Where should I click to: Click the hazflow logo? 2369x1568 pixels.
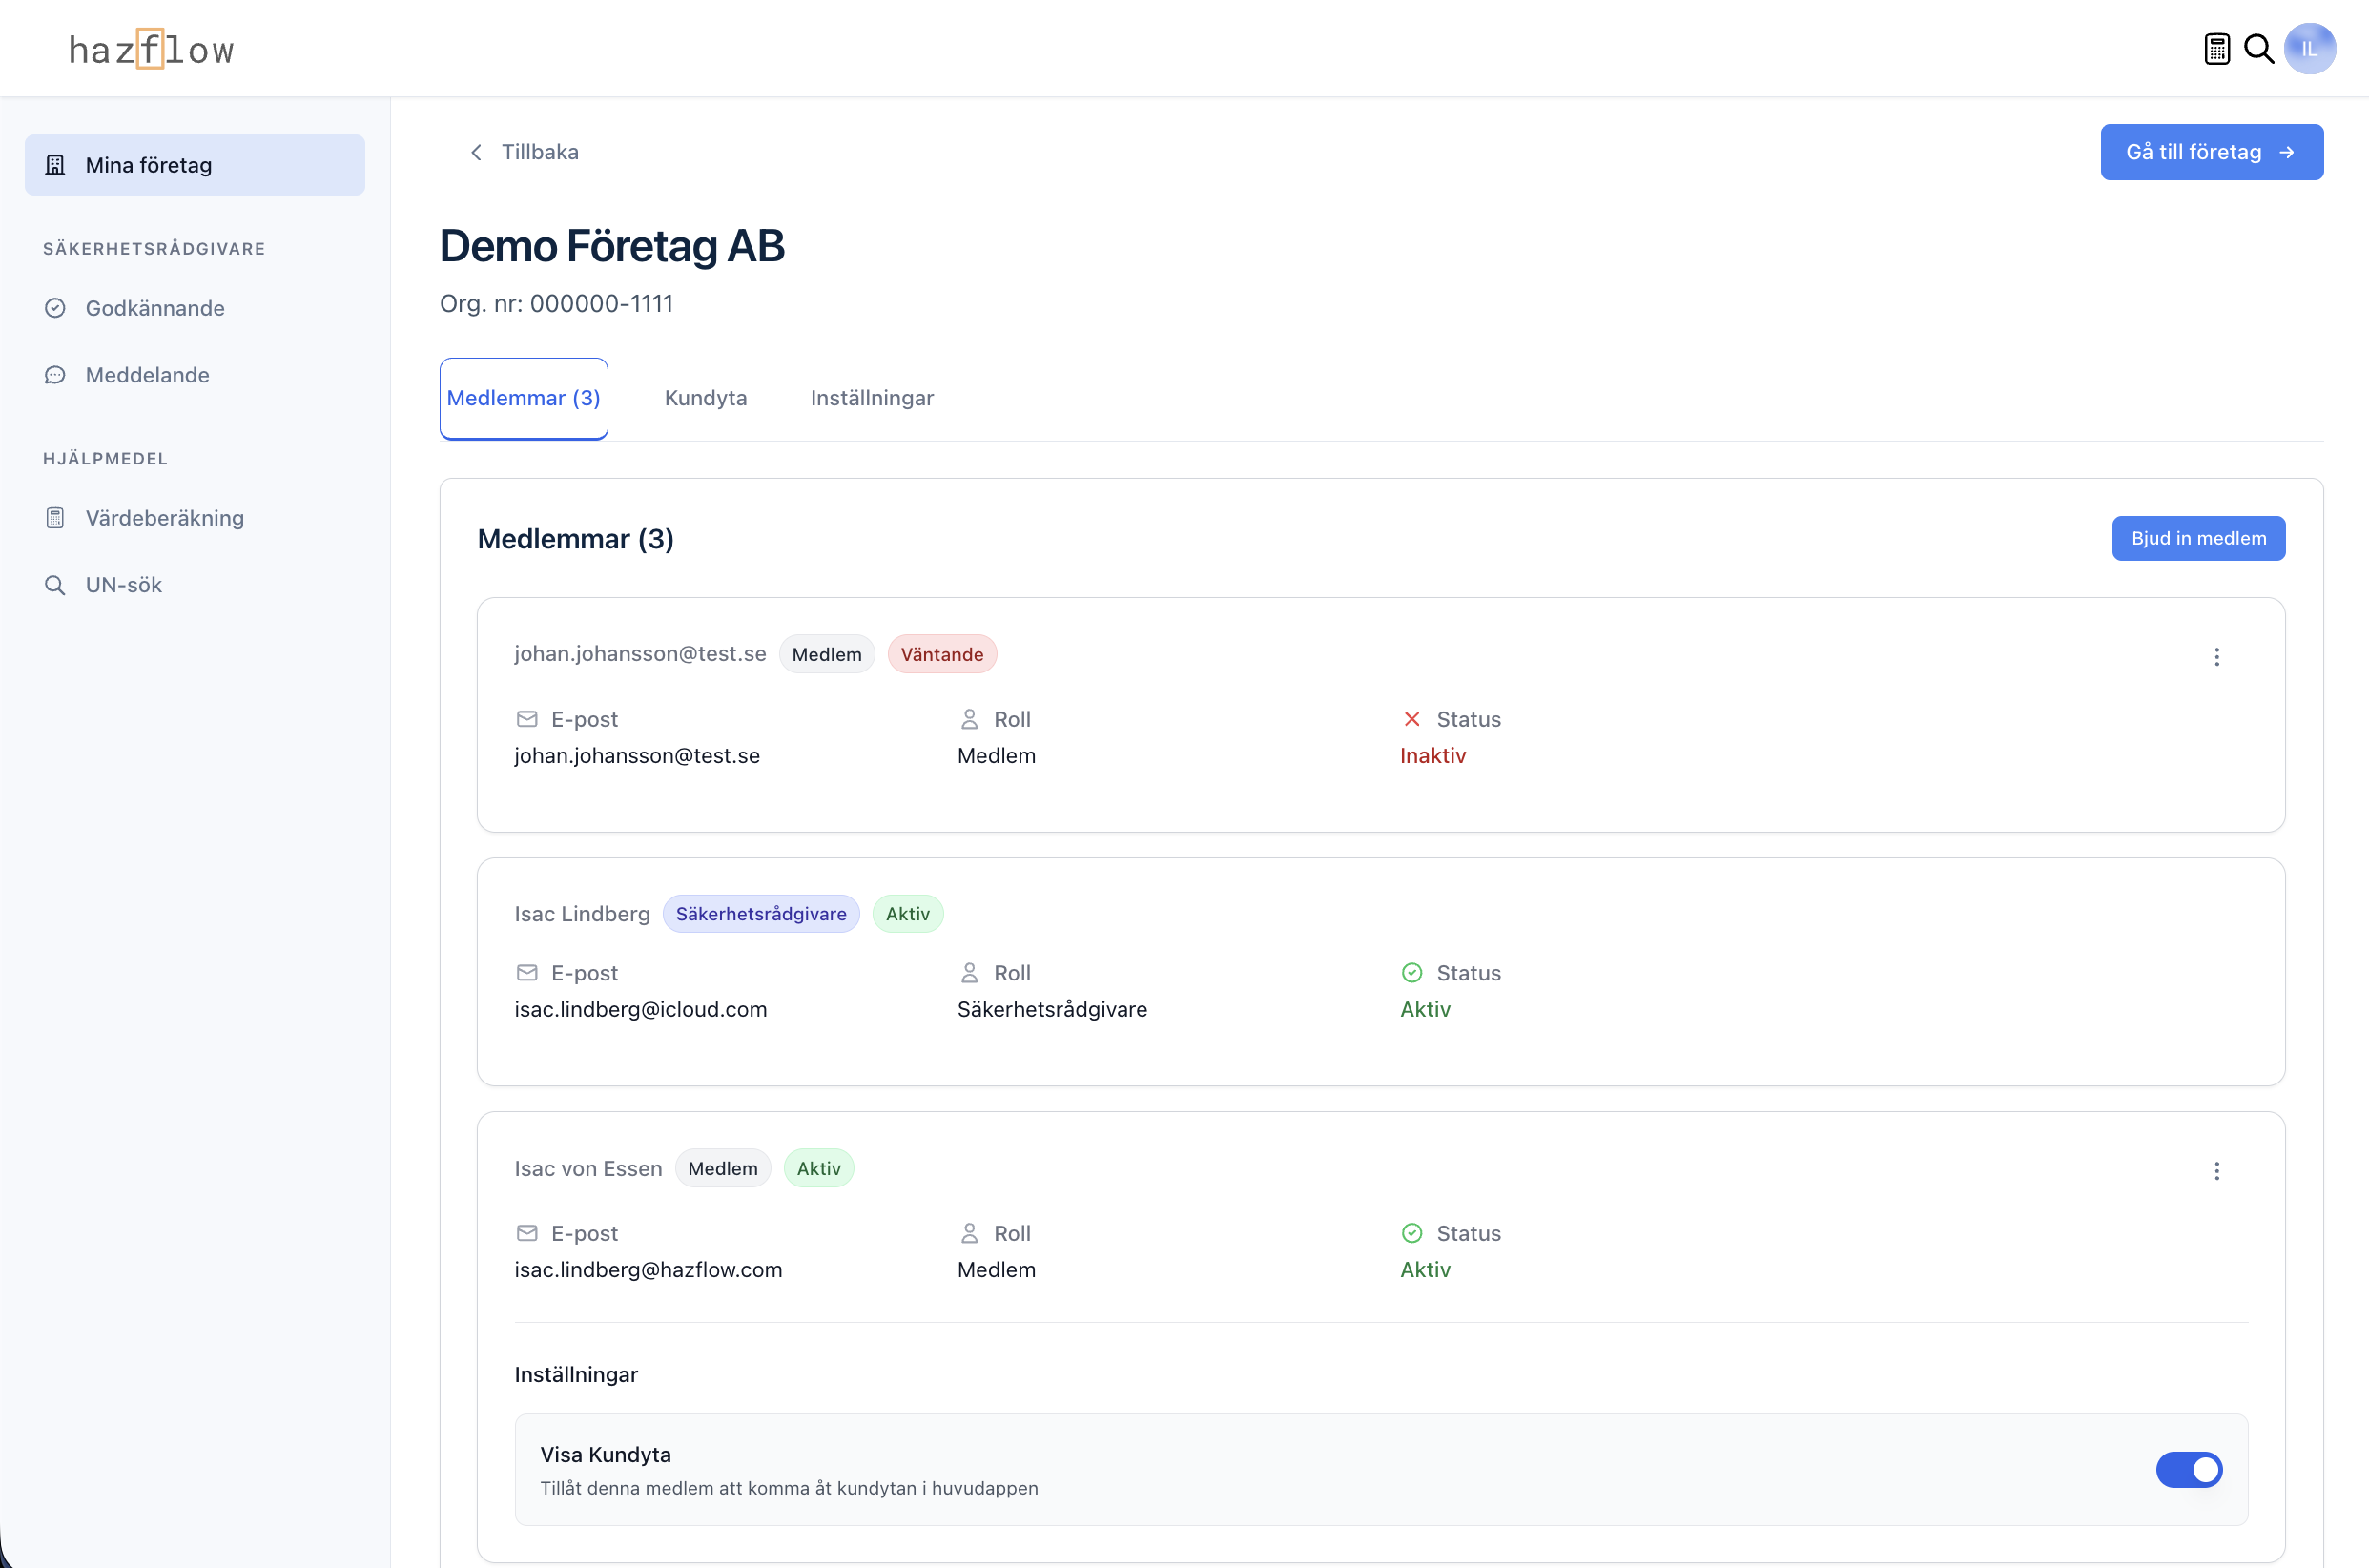(x=152, y=49)
